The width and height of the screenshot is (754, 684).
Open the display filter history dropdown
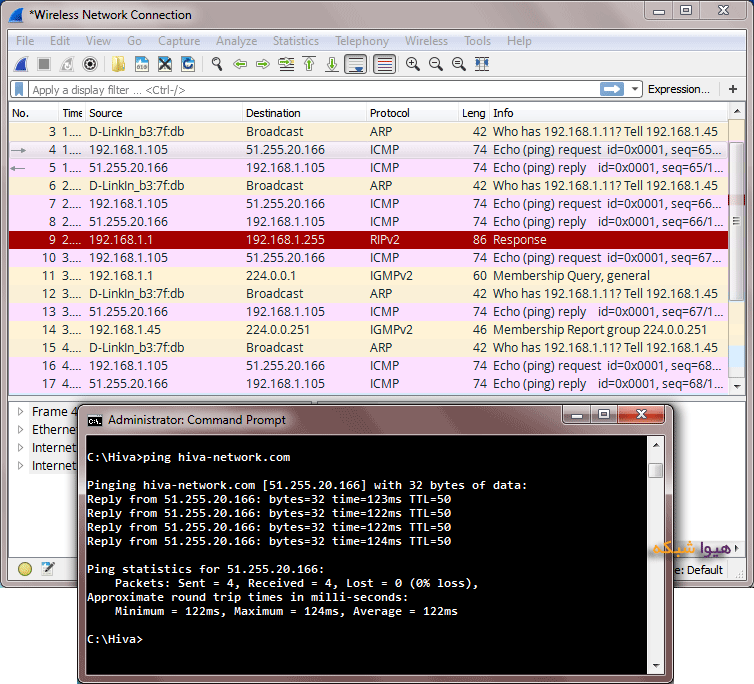(635, 89)
